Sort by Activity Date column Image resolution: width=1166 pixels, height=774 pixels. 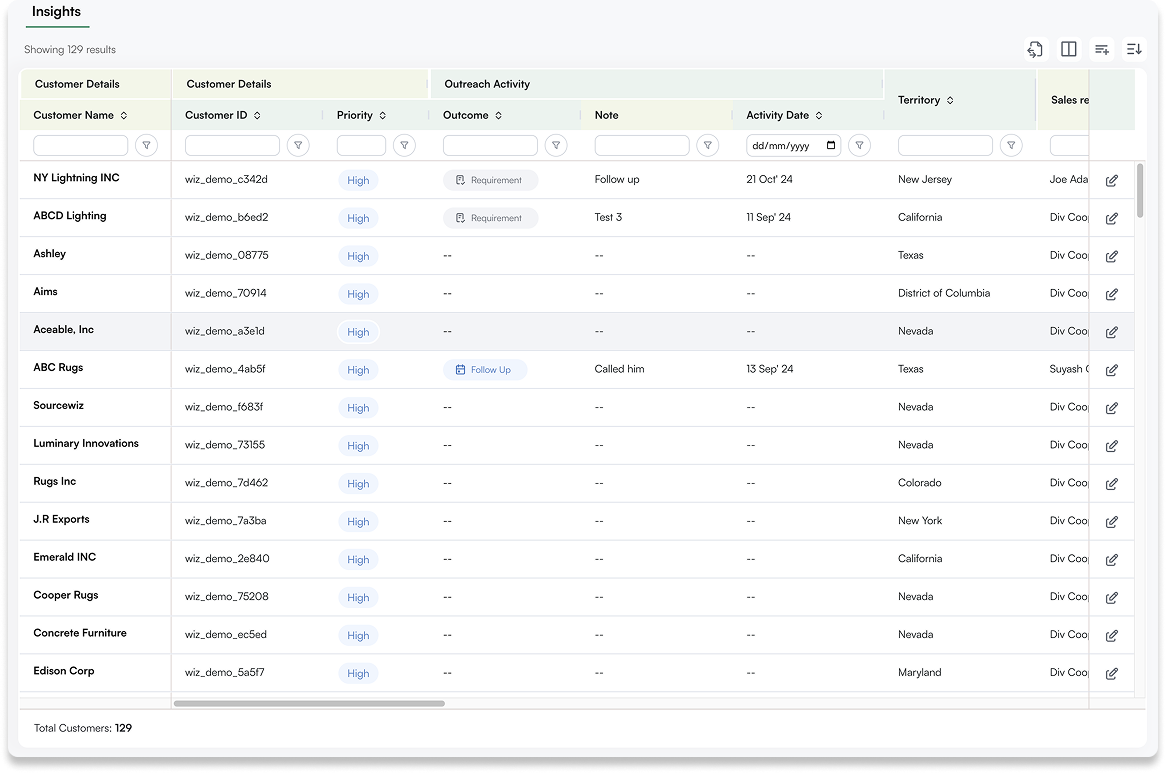819,116
